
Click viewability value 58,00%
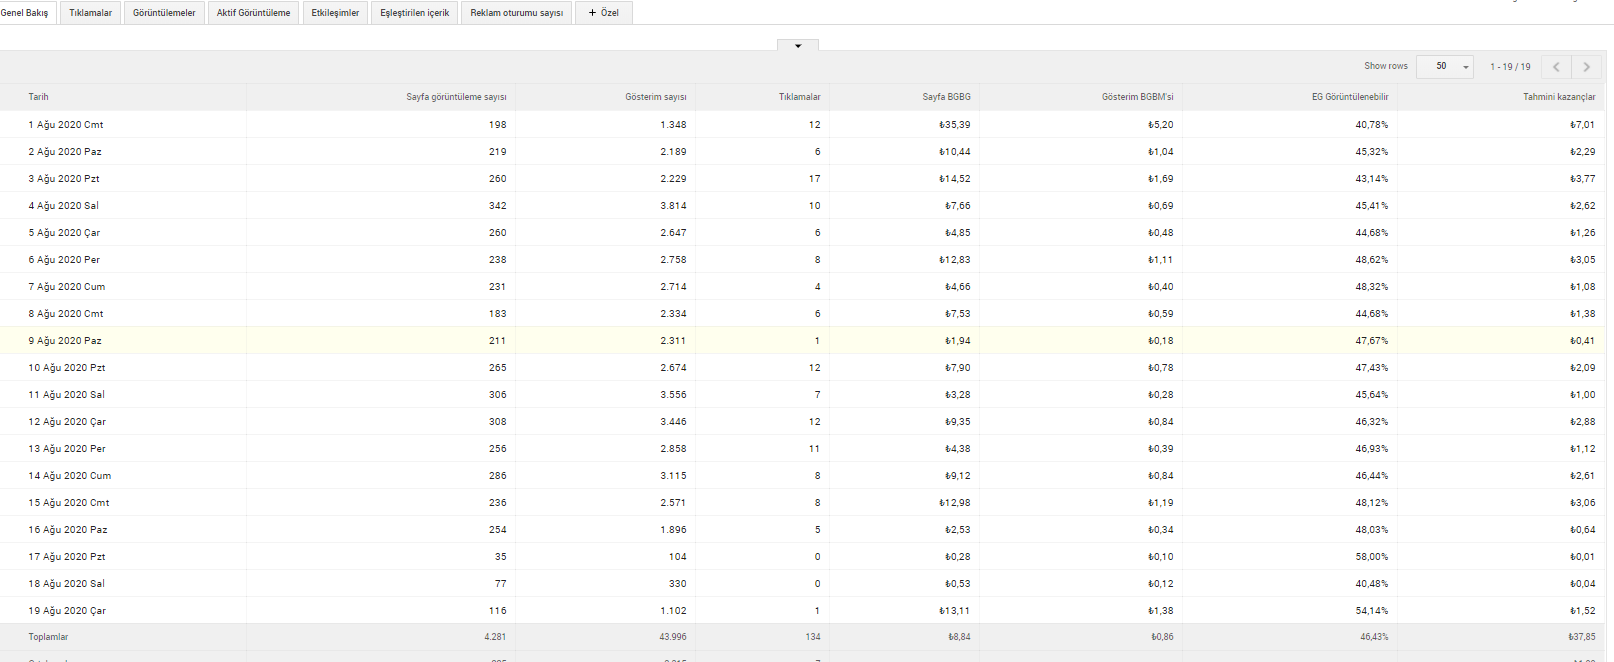click(1372, 557)
